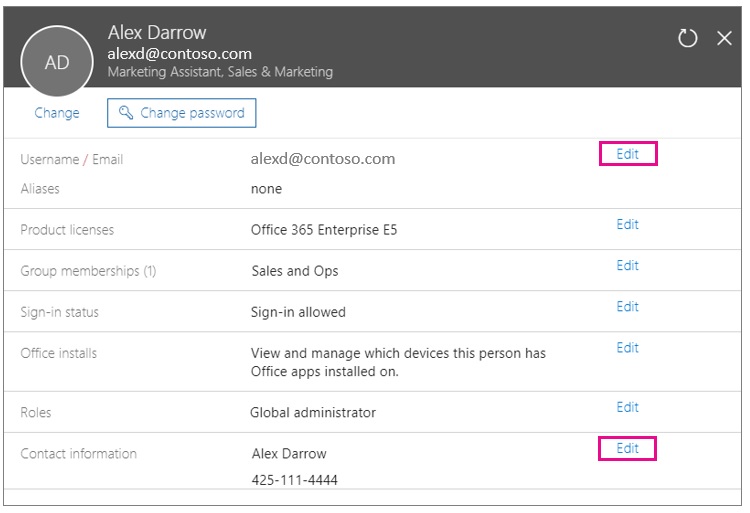The image size is (750, 513).
Task: Click 'Marketing Assistant, Sales & Marketing' title text
Action: pos(220,72)
